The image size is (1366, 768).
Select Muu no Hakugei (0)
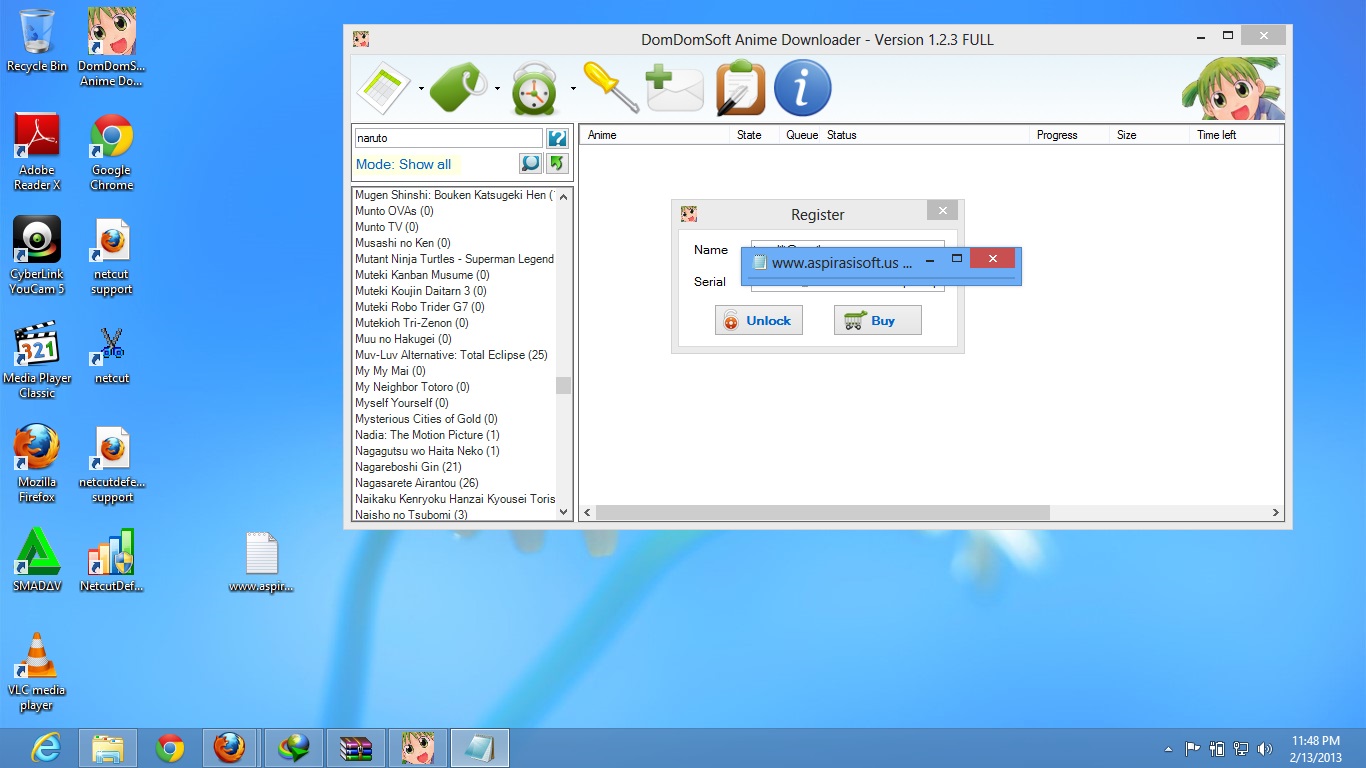(403, 339)
